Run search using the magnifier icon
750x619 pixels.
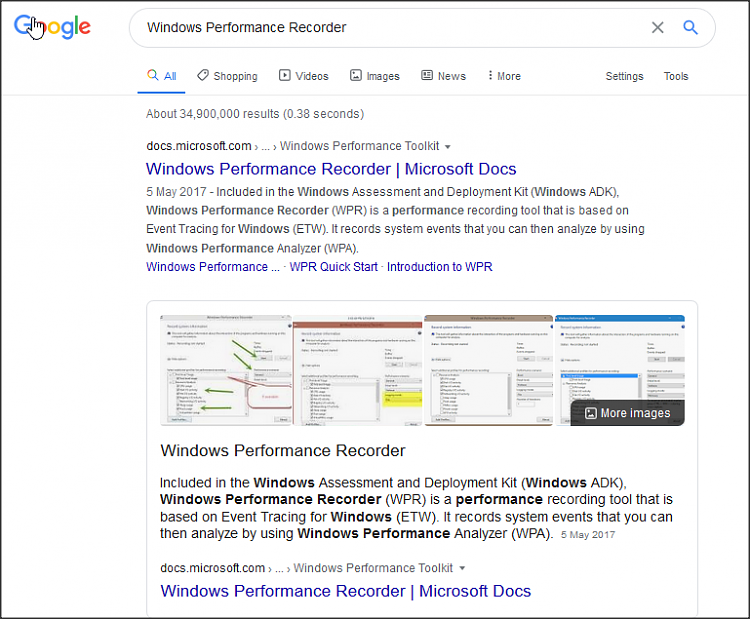690,27
